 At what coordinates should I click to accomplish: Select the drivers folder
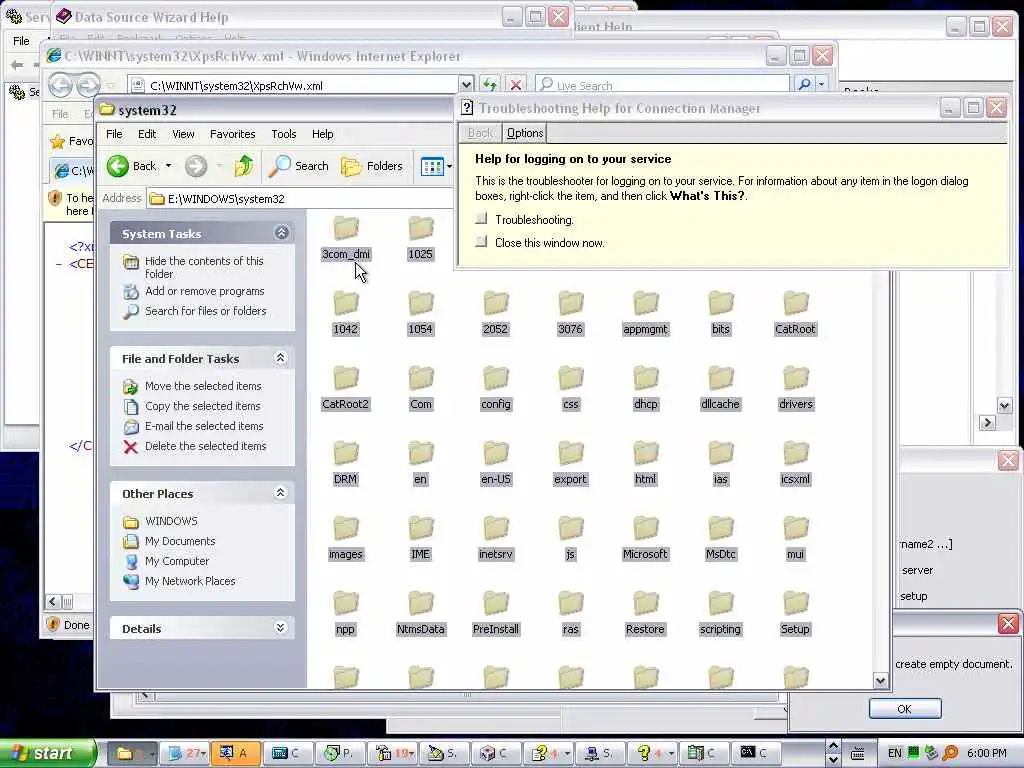pos(795,389)
